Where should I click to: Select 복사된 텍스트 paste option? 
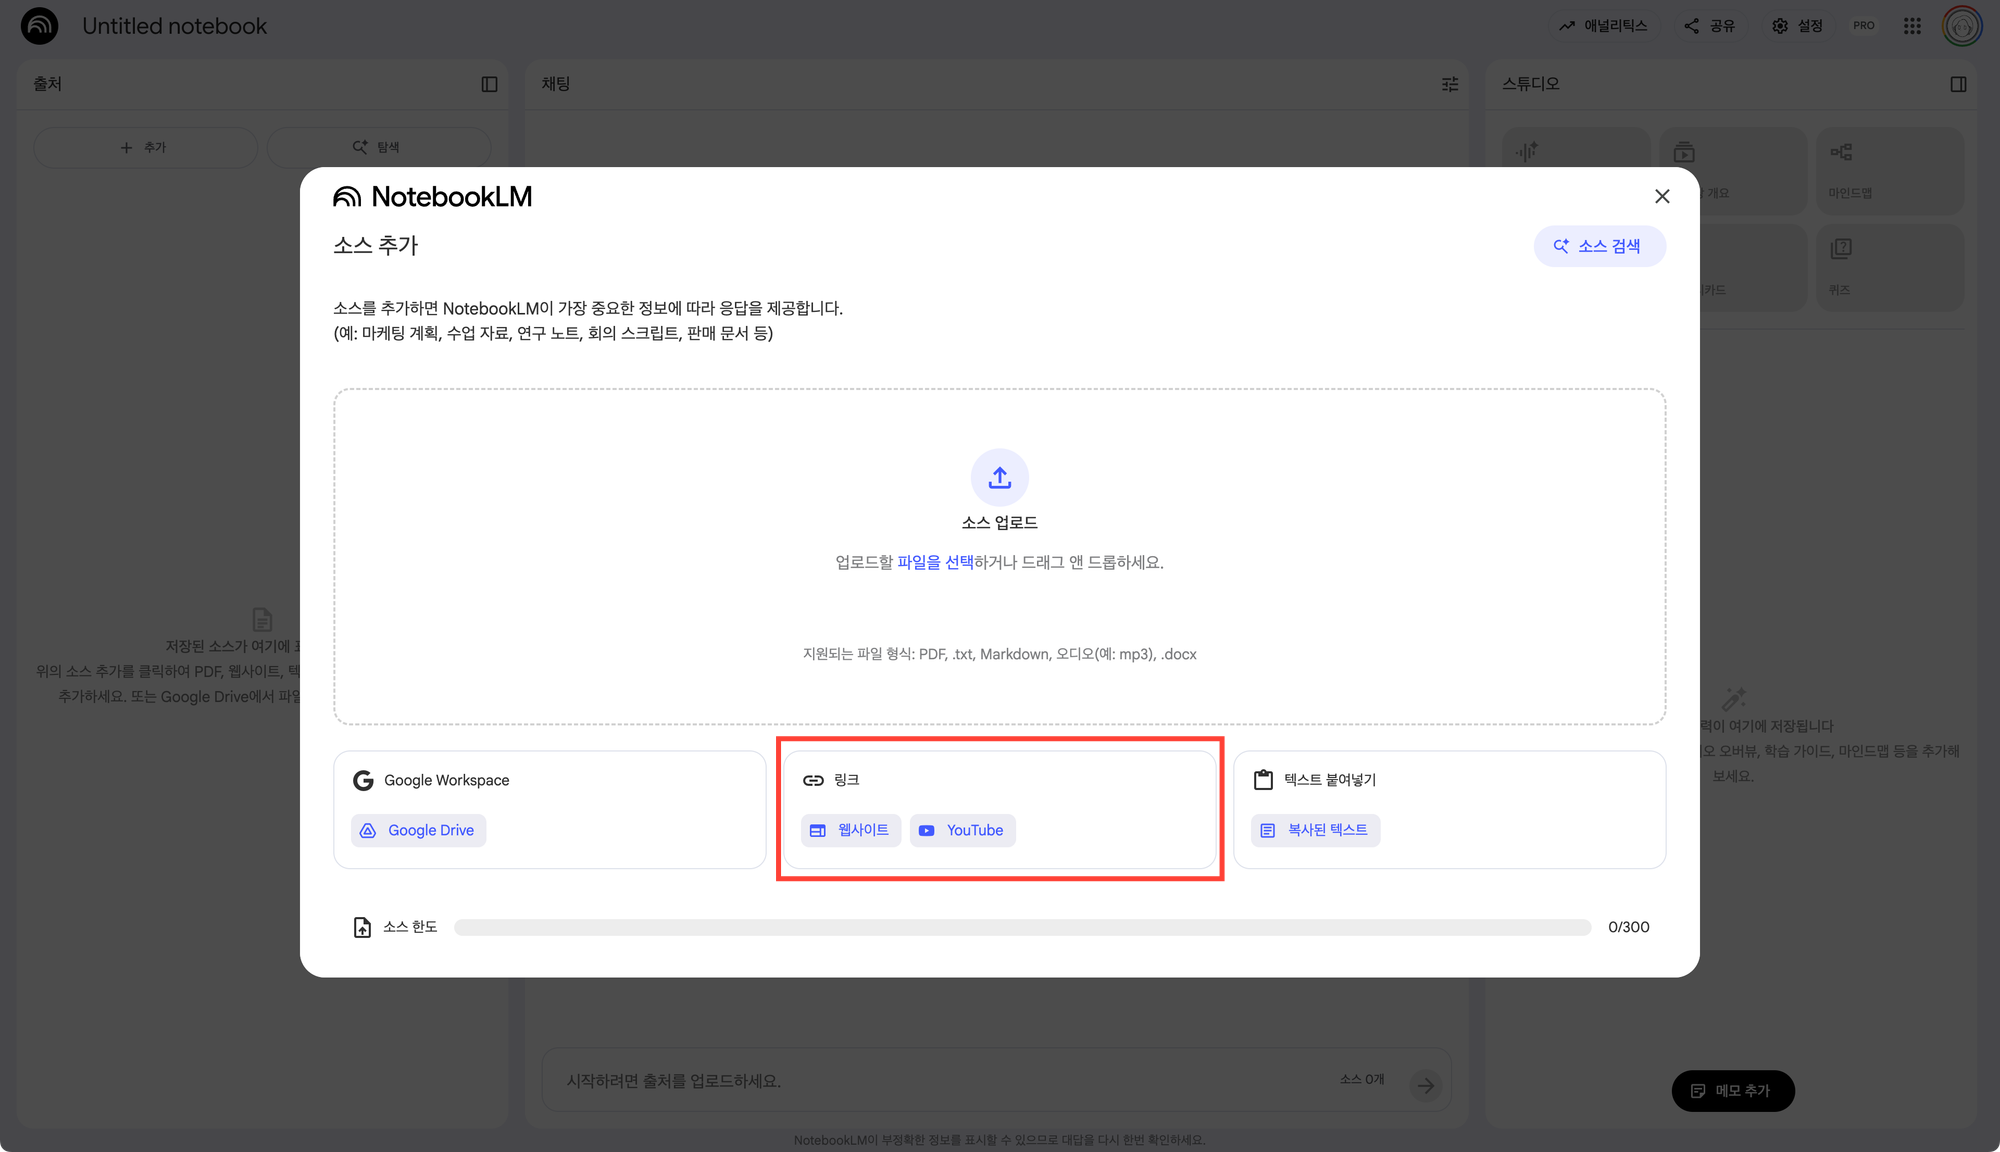pos(1315,830)
